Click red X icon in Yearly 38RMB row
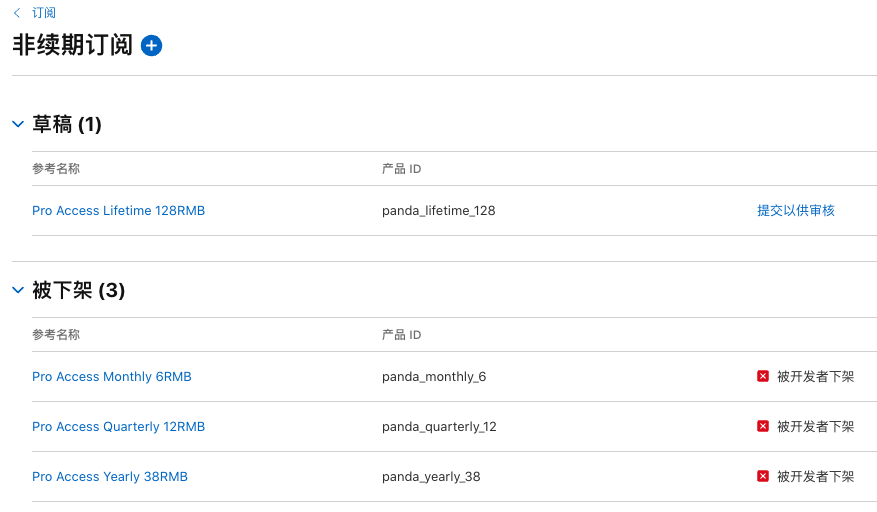Screen dimensions: 877x512 coord(763,476)
